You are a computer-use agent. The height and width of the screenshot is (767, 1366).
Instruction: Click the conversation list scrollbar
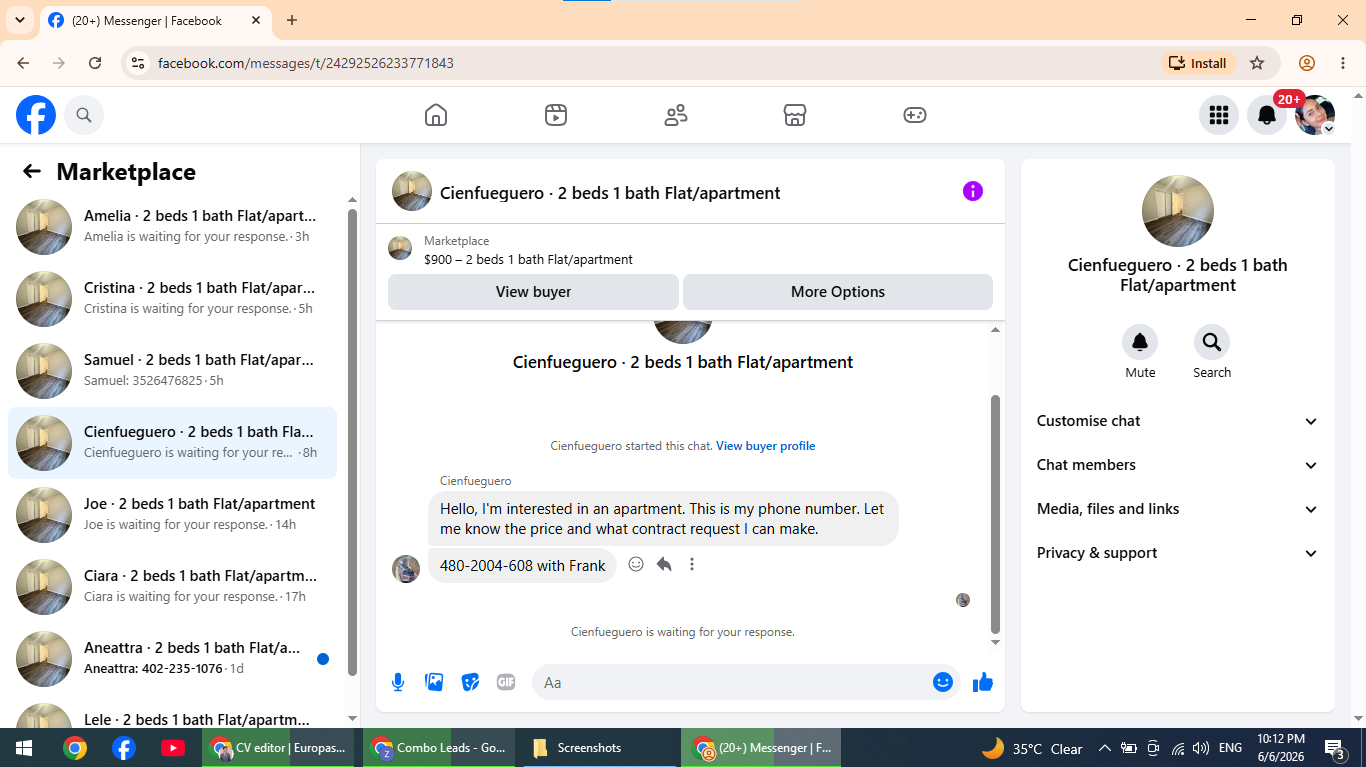click(352, 442)
